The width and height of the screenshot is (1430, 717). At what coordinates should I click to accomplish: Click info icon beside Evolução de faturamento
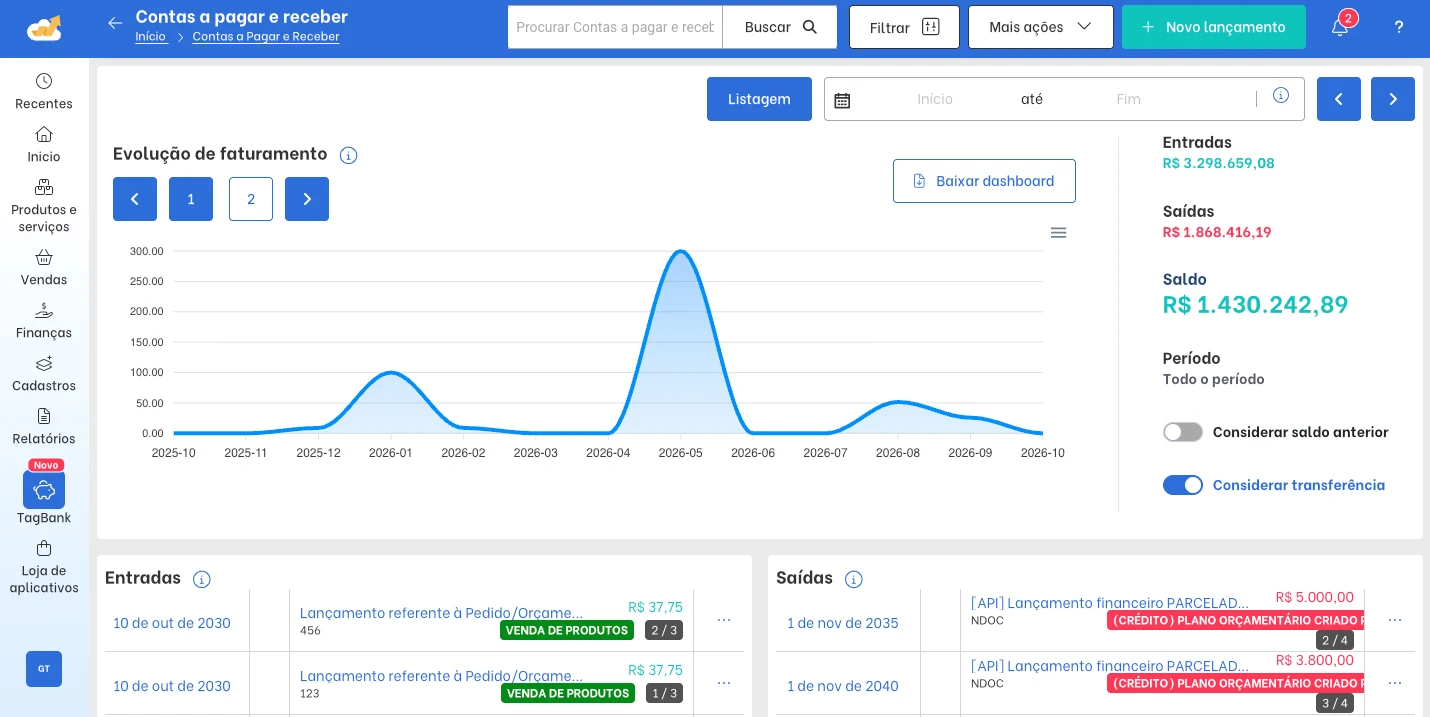tap(349, 155)
